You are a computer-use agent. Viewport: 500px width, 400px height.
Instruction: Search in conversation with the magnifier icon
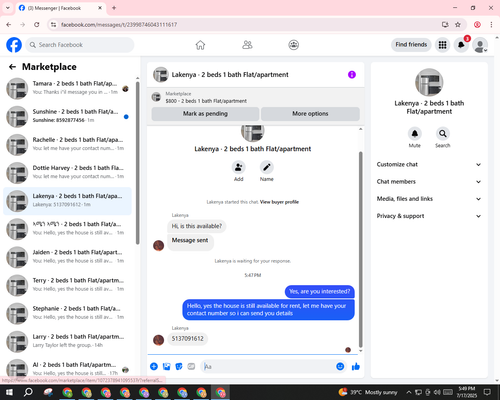tap(443, 134)
